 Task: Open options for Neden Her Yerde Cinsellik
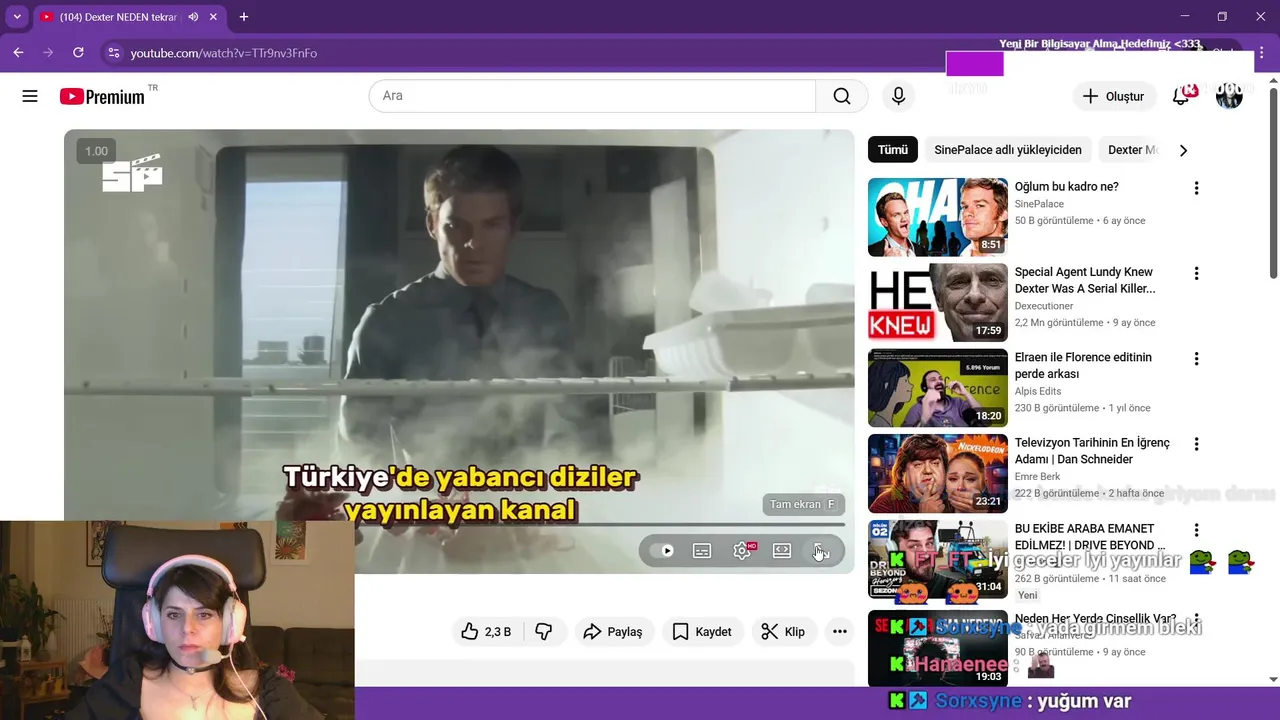[1196, 620]
